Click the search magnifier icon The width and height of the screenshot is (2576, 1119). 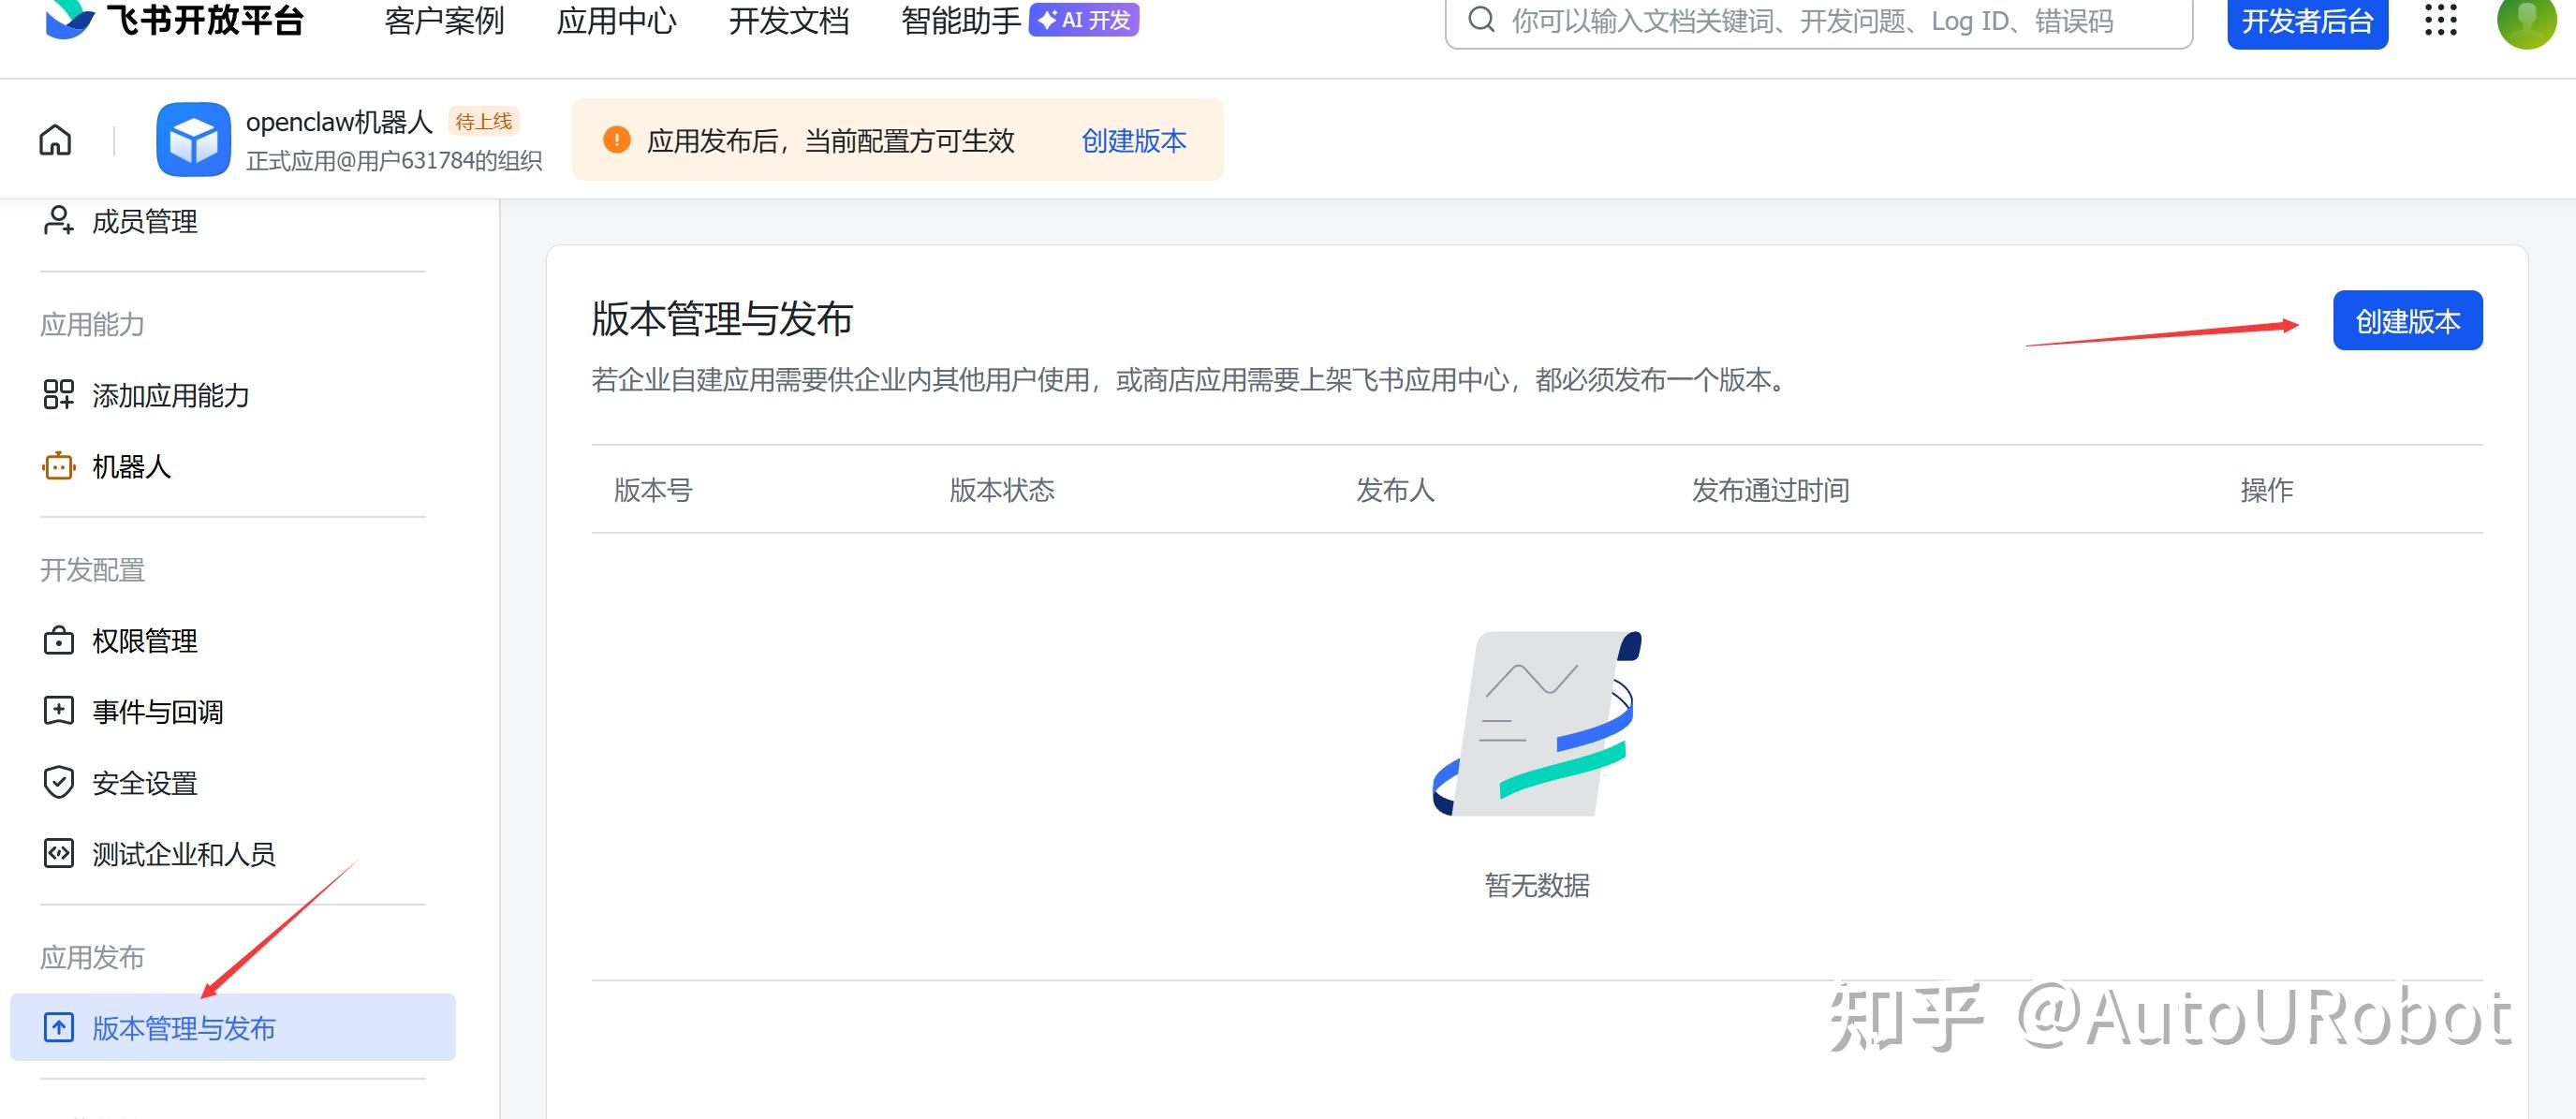click(1481, 20)
